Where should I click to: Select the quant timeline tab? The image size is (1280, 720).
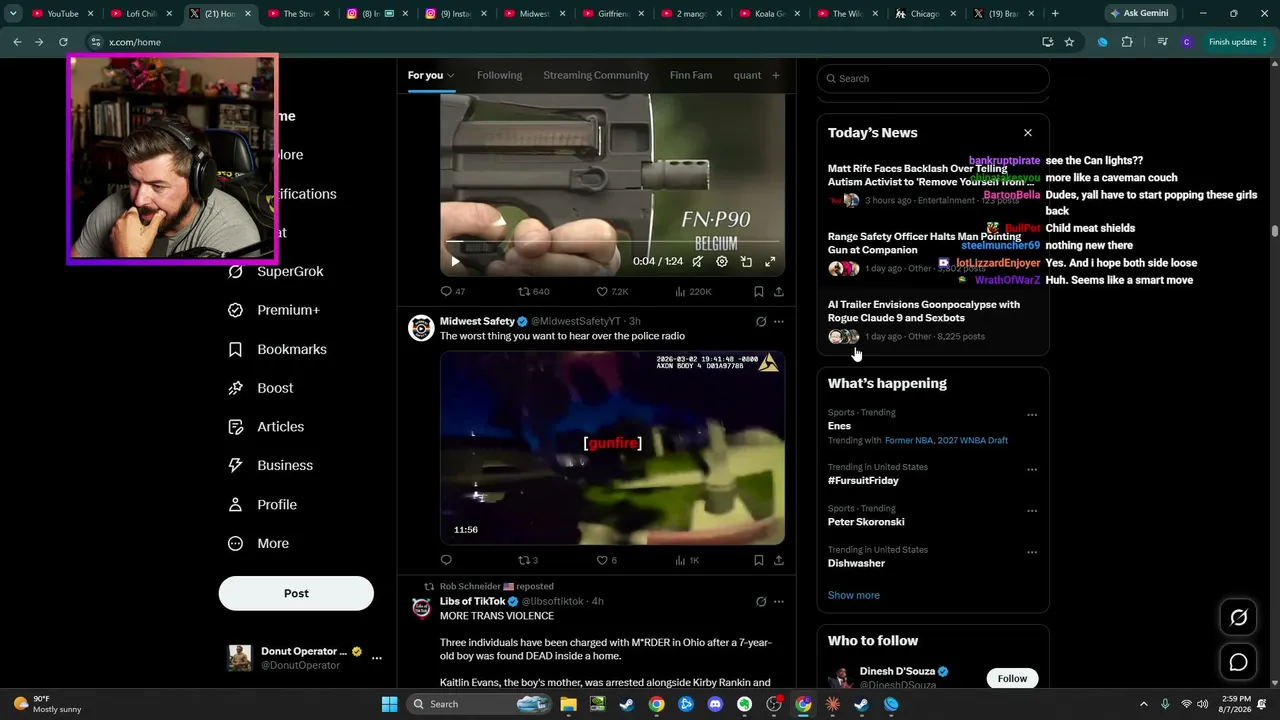pos(747,75)
